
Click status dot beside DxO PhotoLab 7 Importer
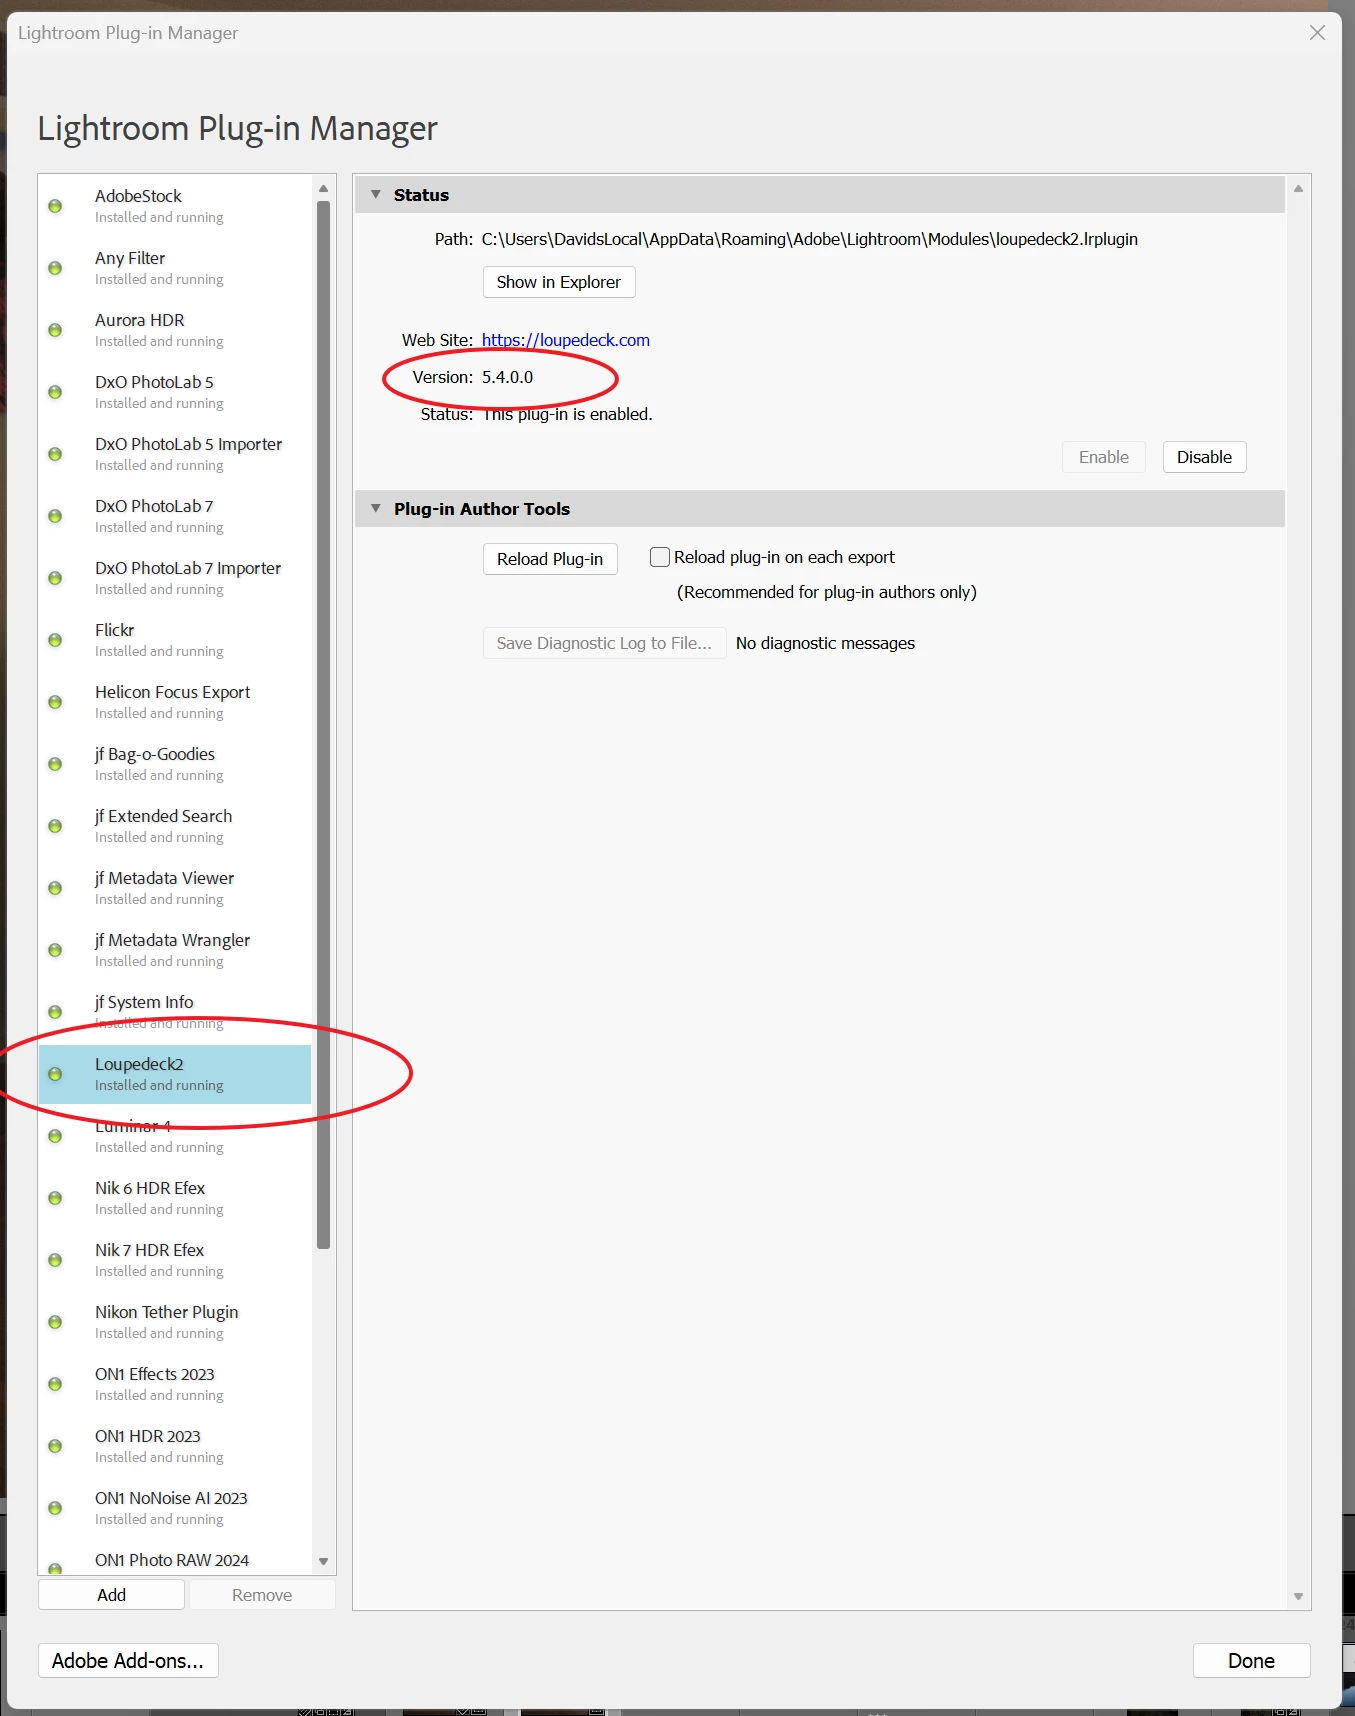[55, 578]
